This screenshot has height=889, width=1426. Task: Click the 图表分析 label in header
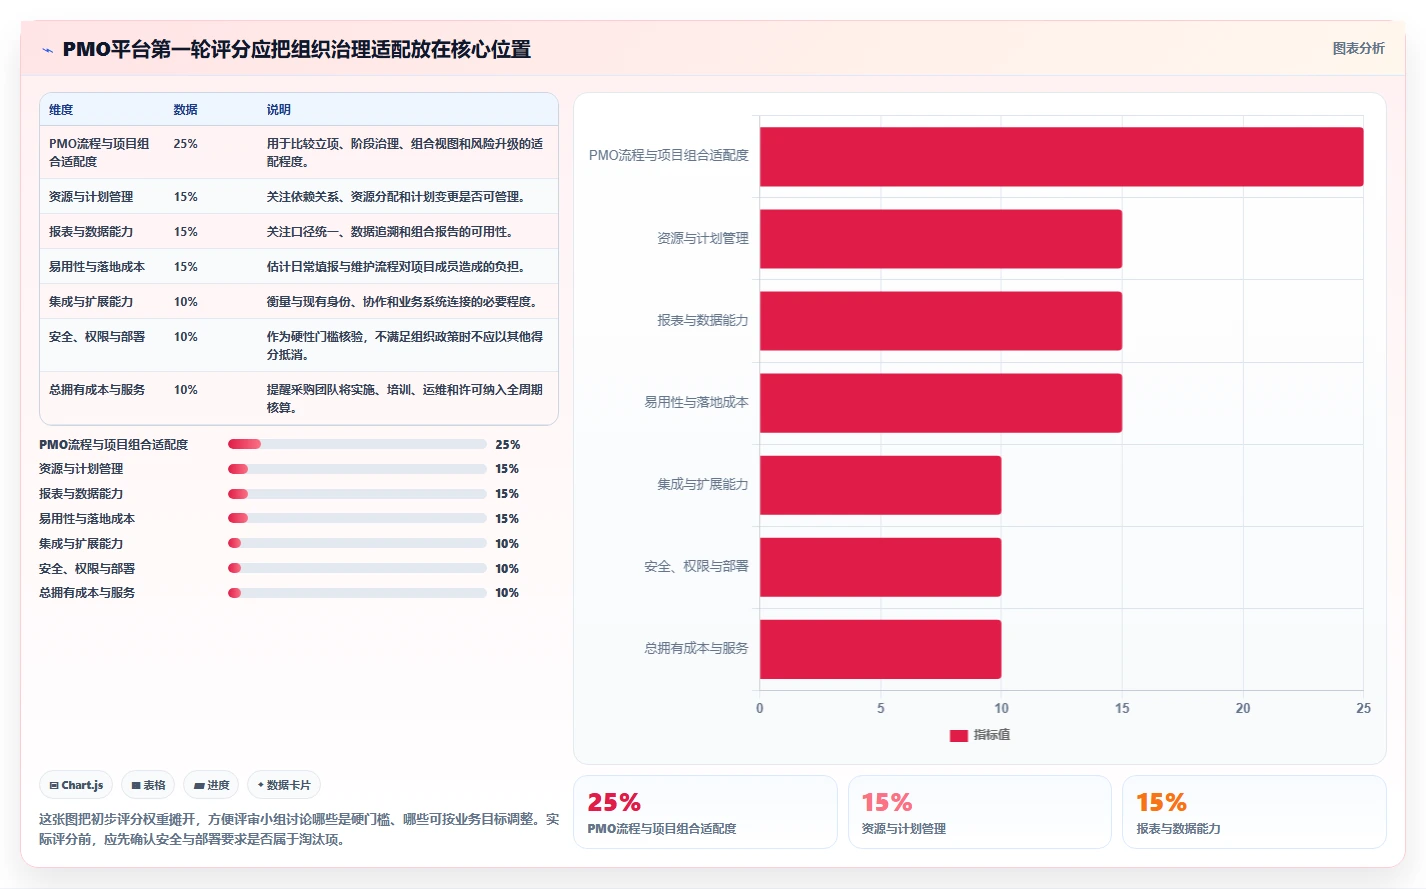tap(1358, 48)
